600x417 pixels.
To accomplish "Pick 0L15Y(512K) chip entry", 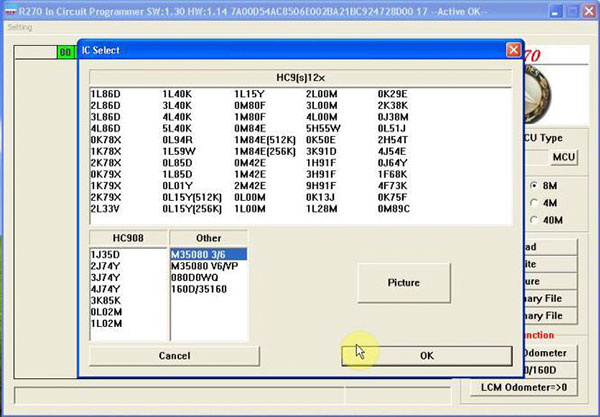I will point(192,197).
